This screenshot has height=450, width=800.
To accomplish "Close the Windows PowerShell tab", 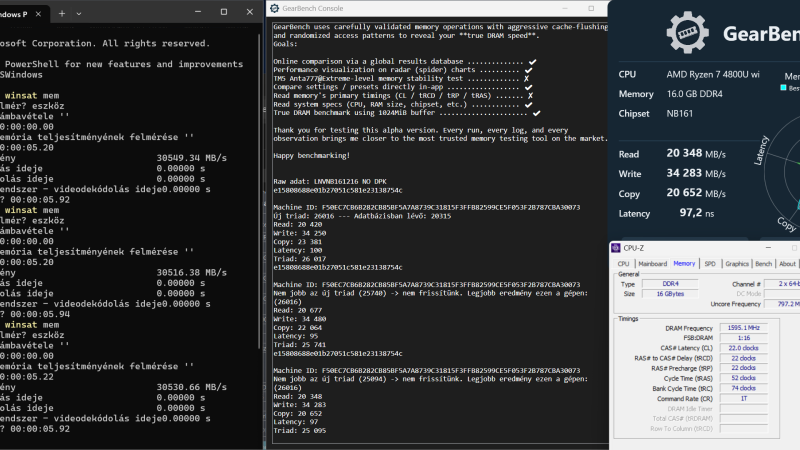I will pos(38,14).
